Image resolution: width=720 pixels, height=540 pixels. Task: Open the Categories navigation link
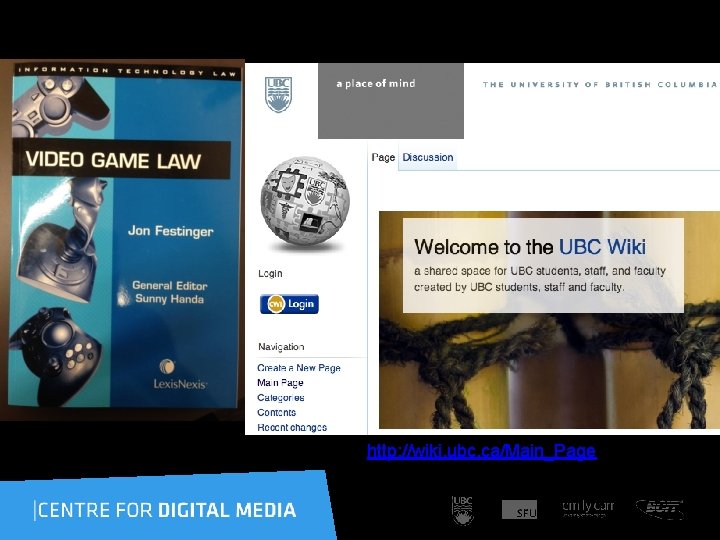[281, 398]
